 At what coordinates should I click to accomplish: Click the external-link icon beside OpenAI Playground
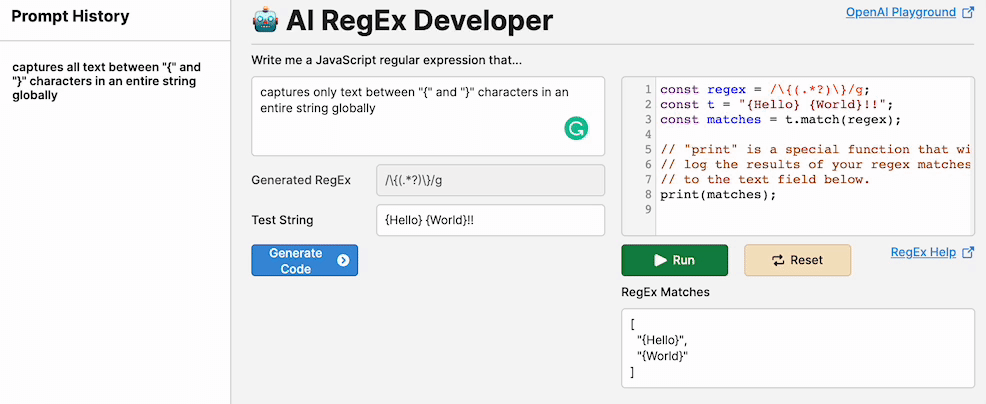point(967,13)
